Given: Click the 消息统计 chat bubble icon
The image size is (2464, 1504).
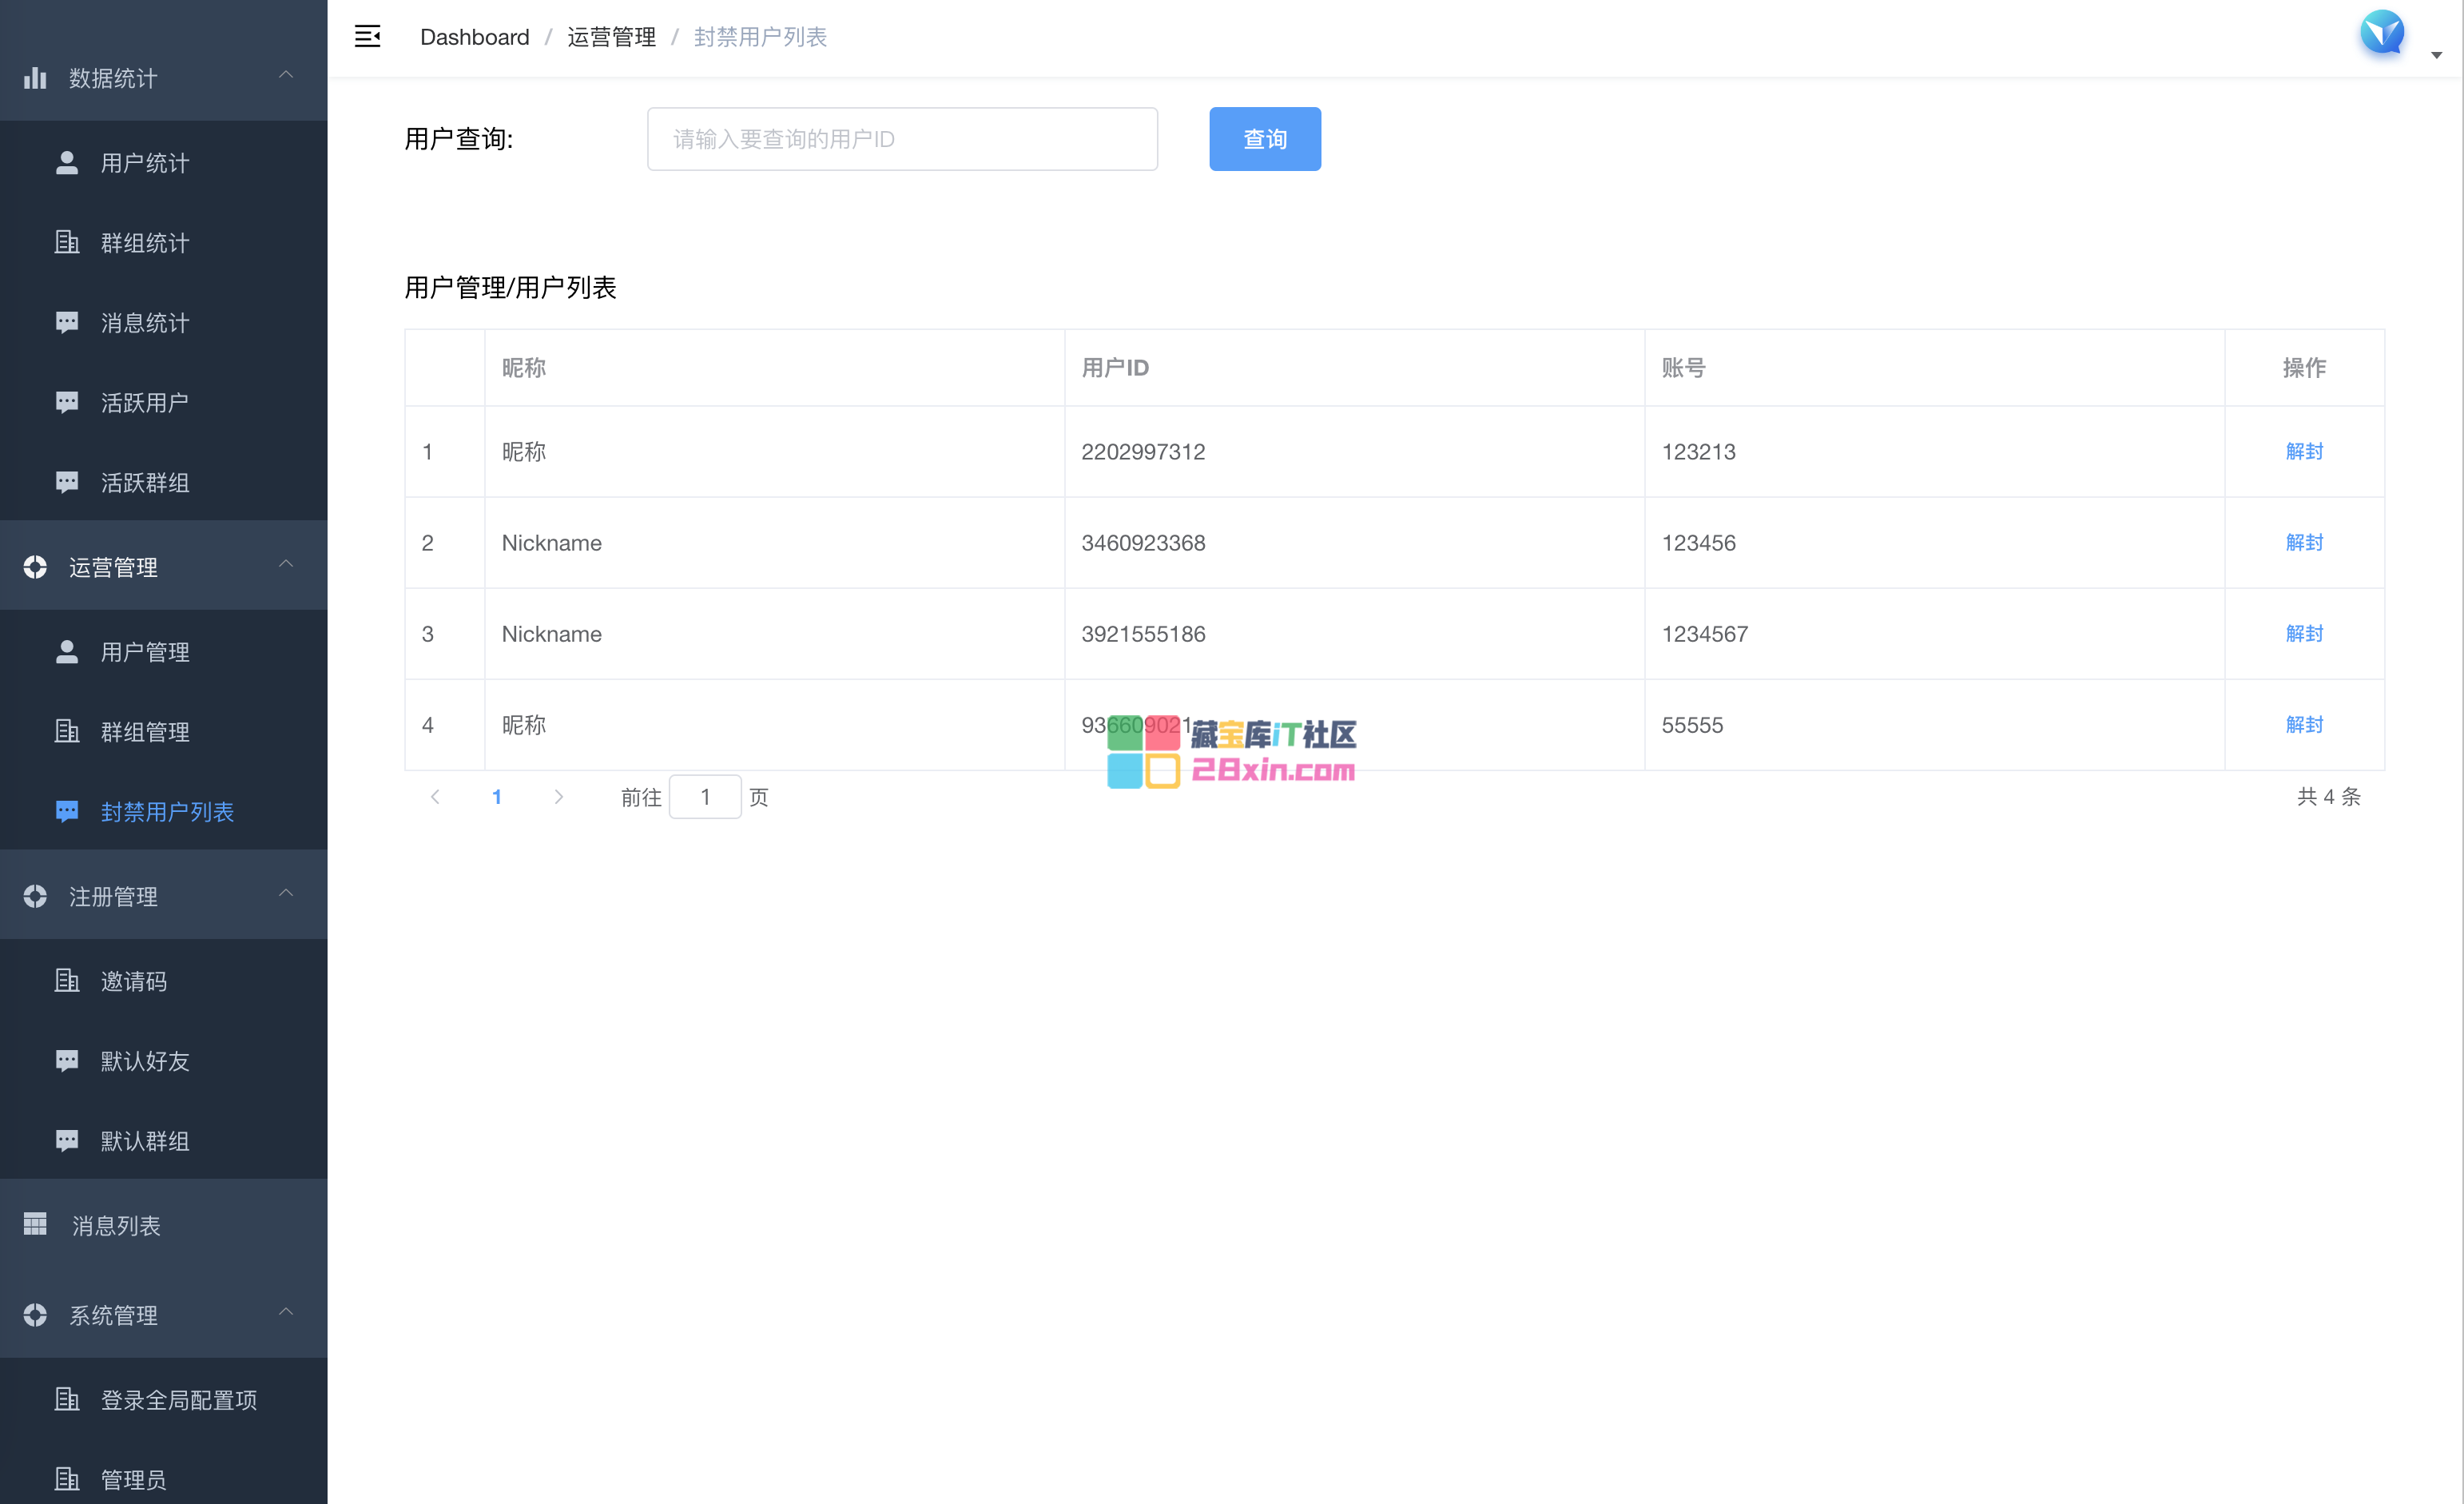Looking at the screenshot, I should [x=67, y=323].
